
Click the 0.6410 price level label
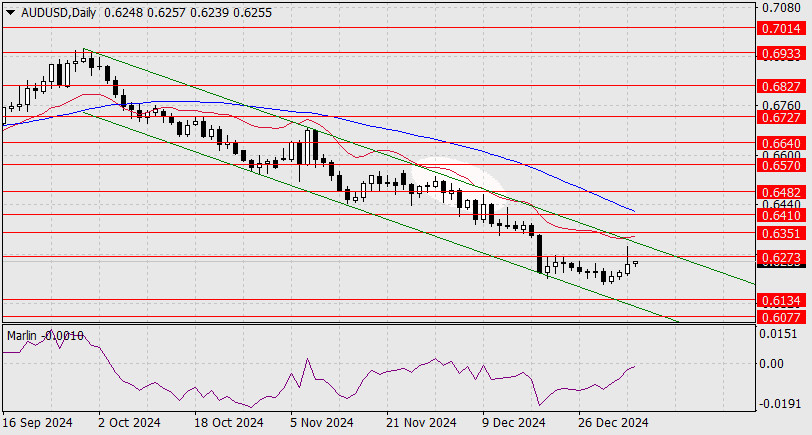tap(781, 215)
